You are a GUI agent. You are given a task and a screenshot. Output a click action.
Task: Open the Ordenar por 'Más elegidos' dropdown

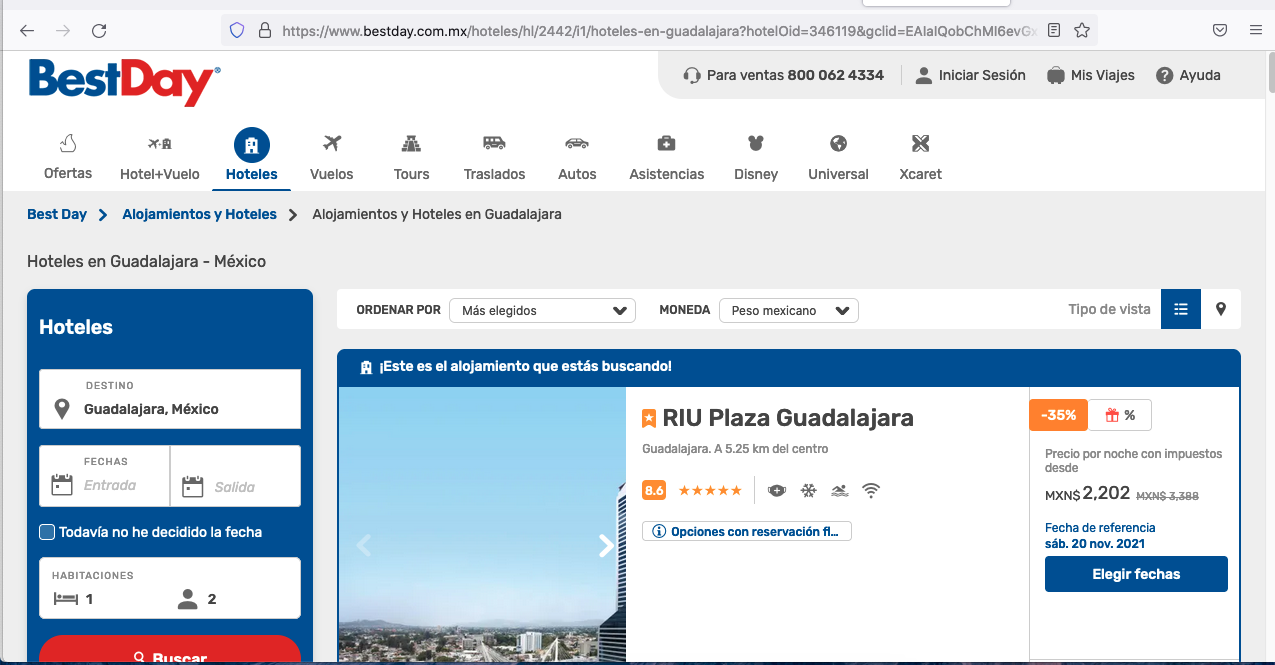(542, 311)
